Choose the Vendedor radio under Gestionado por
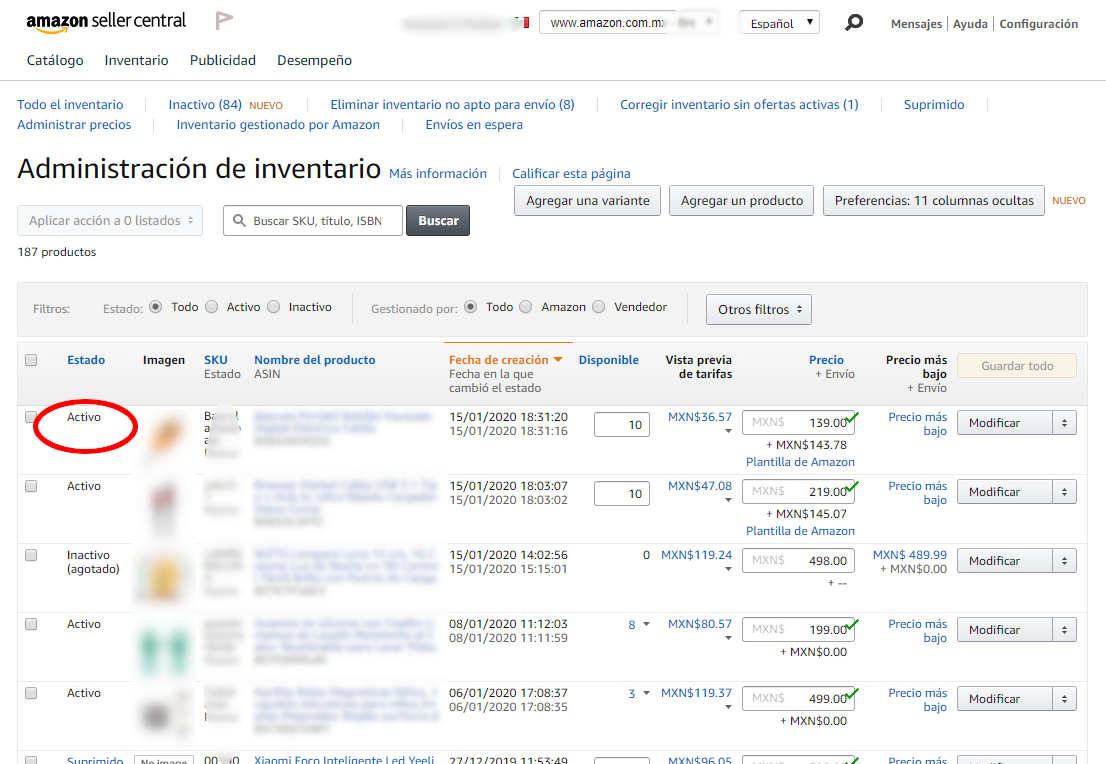 pyautogui.click(x=598, y=307)
